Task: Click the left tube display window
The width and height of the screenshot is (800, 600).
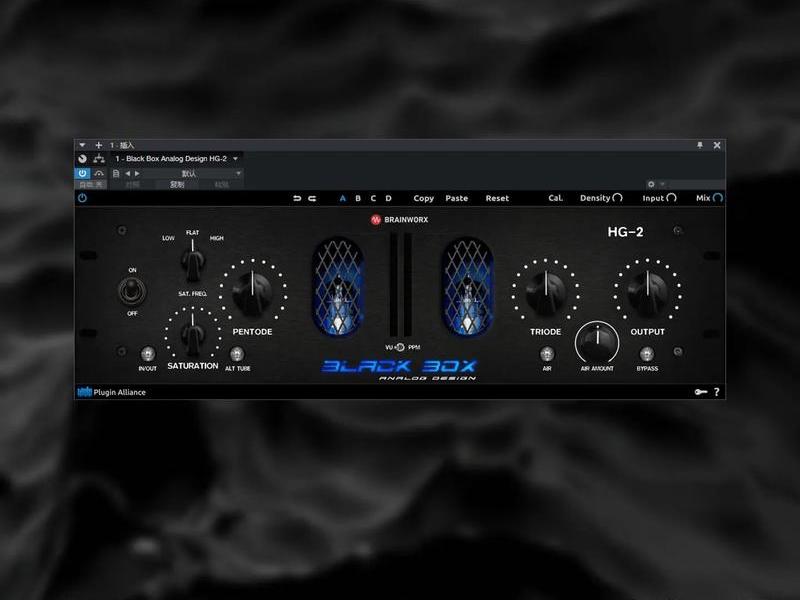Action: click(338, 287)
